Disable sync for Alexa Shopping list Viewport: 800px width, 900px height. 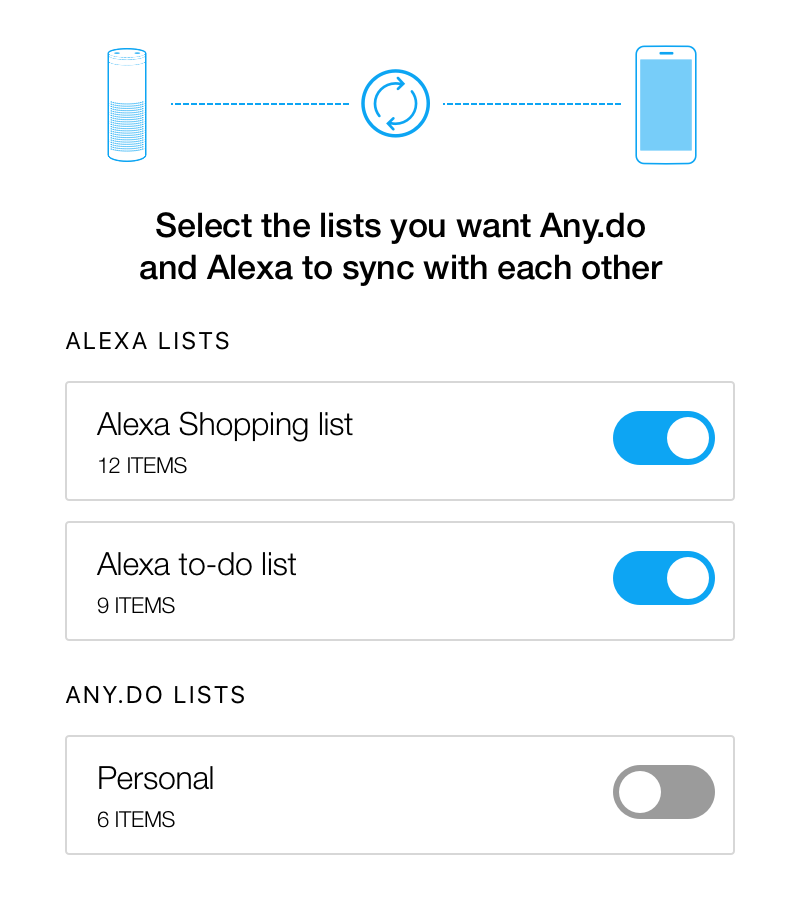click(x=663, y=438)
